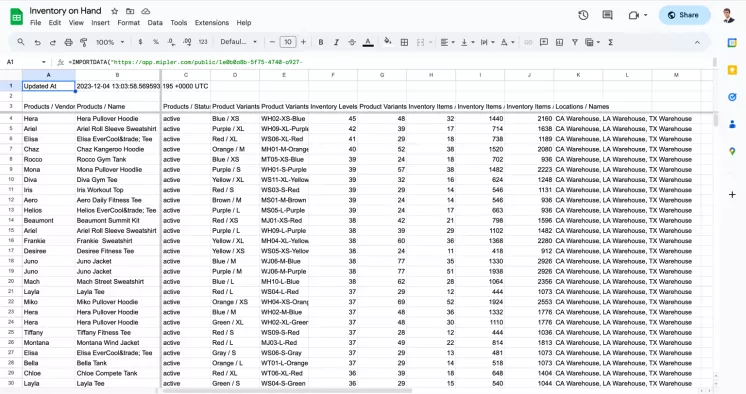Start a Meet video call
The height and width of the screenshot is (394, 746).
(633, 15)
